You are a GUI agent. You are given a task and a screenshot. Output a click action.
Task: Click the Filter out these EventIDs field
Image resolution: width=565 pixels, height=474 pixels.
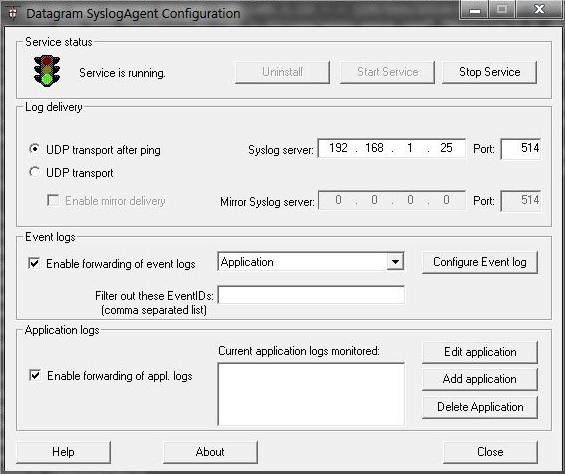[x=311, y=295]
